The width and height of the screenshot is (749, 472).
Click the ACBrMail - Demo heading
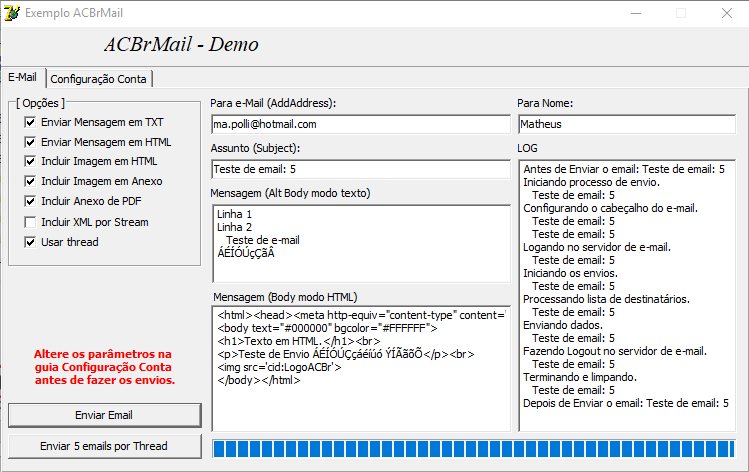click(x=182, y=44)
